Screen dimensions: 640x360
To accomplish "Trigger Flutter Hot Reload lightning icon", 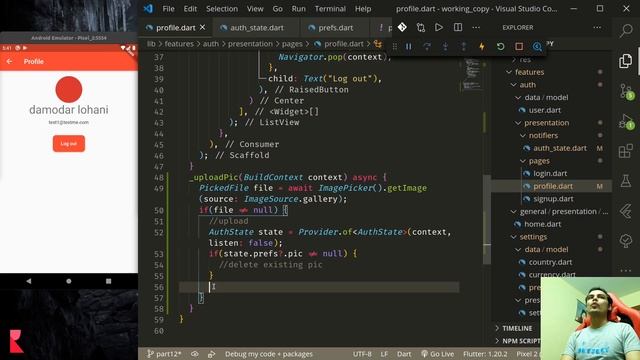I will point(482,47).
